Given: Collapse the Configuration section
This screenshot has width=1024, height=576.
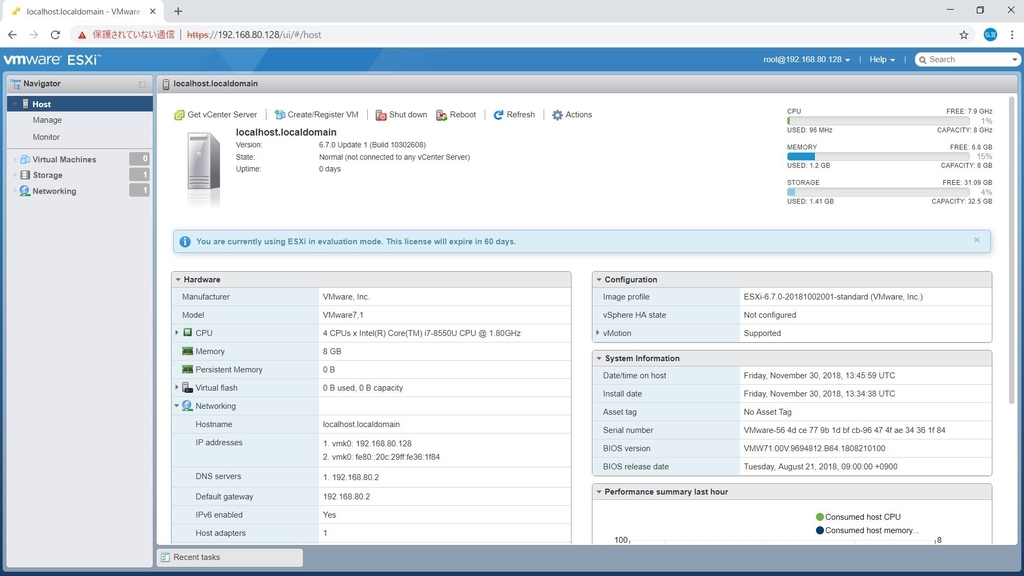Looking at the screenshot, I should 599,280.
